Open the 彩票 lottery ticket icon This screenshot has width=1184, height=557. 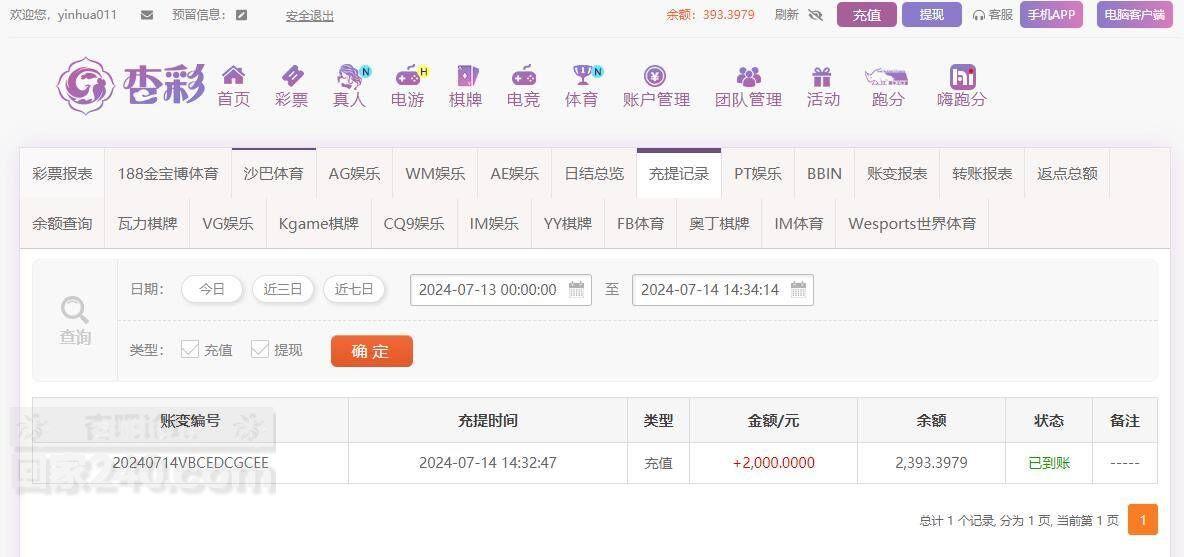pyautogui.click(x=291, y=75)
